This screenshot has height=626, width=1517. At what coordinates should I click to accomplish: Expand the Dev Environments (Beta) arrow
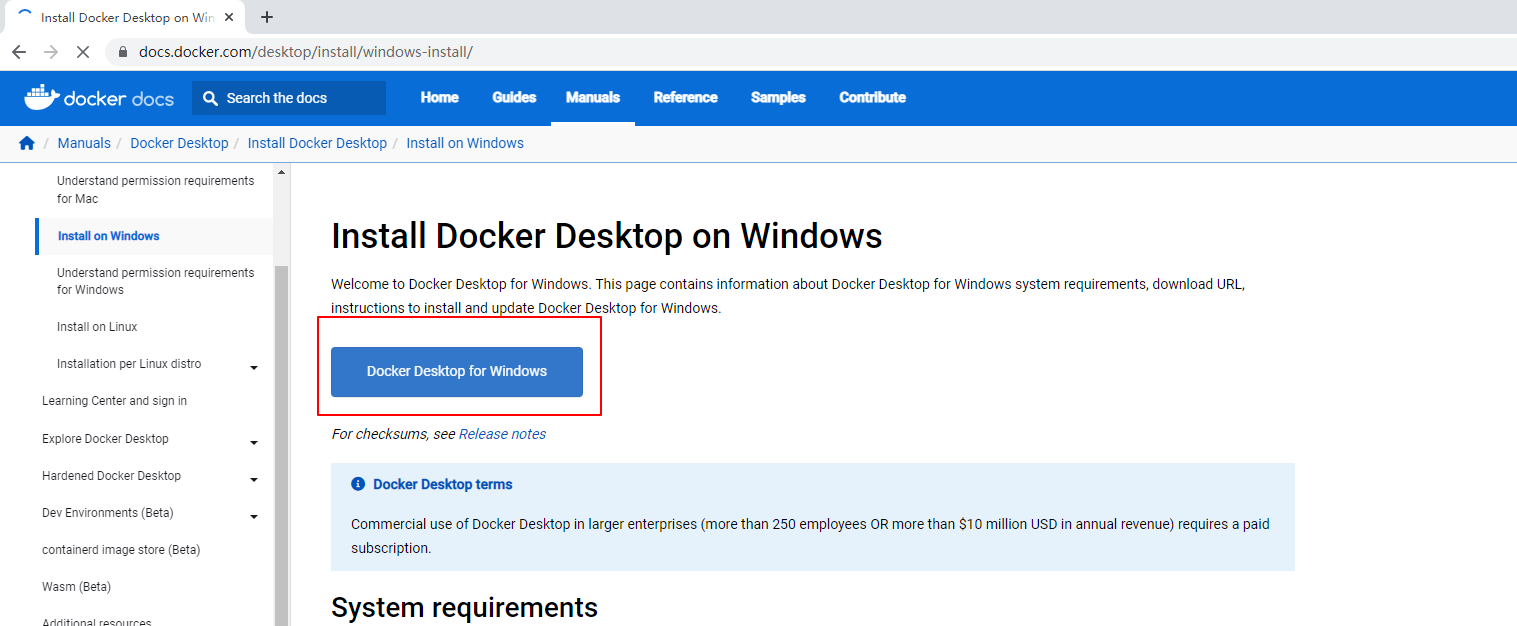click(x=254, y=517)
